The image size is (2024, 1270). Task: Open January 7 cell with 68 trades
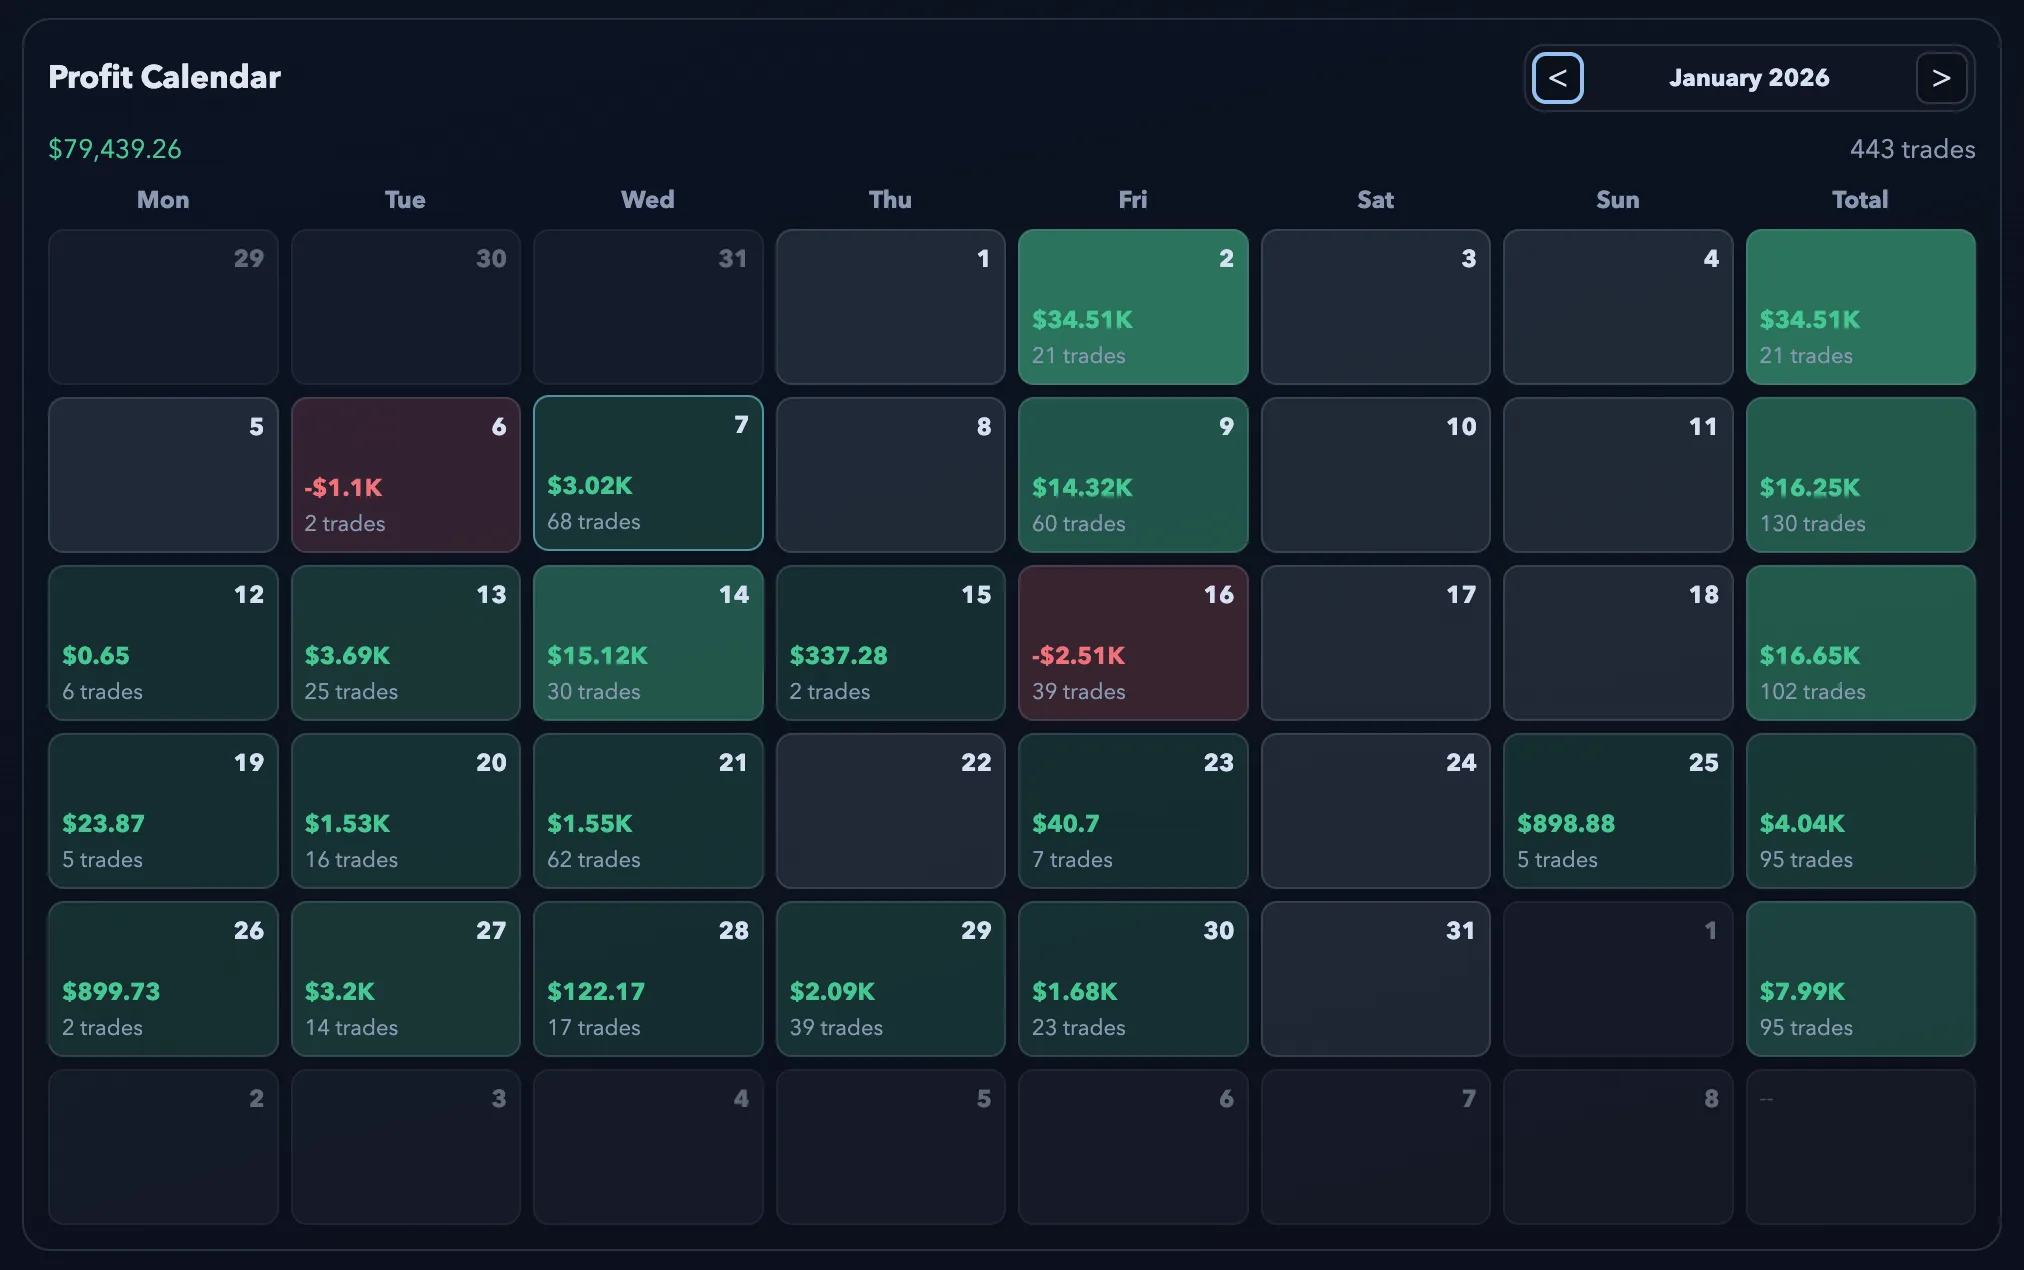click(648, 473)
